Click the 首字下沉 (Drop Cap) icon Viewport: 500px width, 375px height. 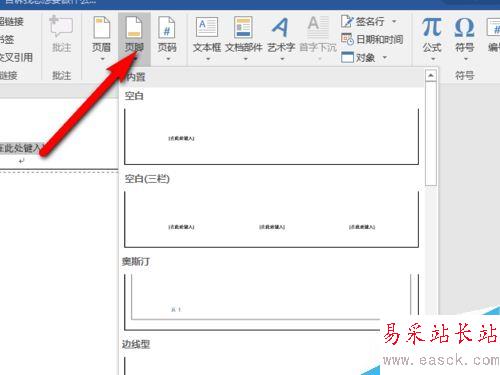318,27
